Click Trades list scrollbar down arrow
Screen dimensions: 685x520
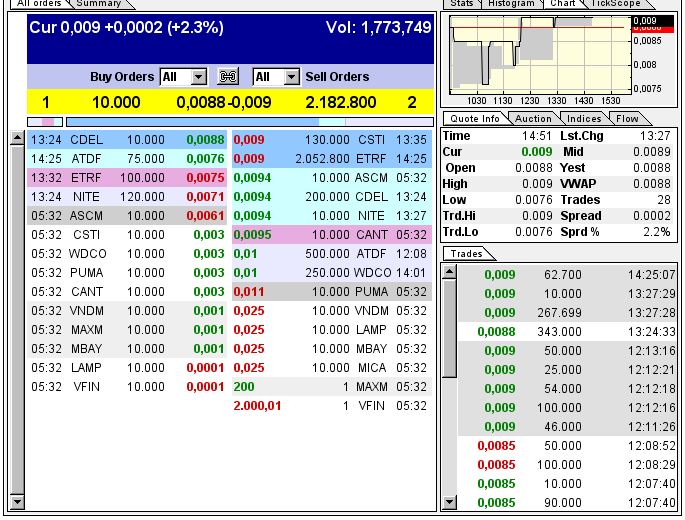point(449,502)
